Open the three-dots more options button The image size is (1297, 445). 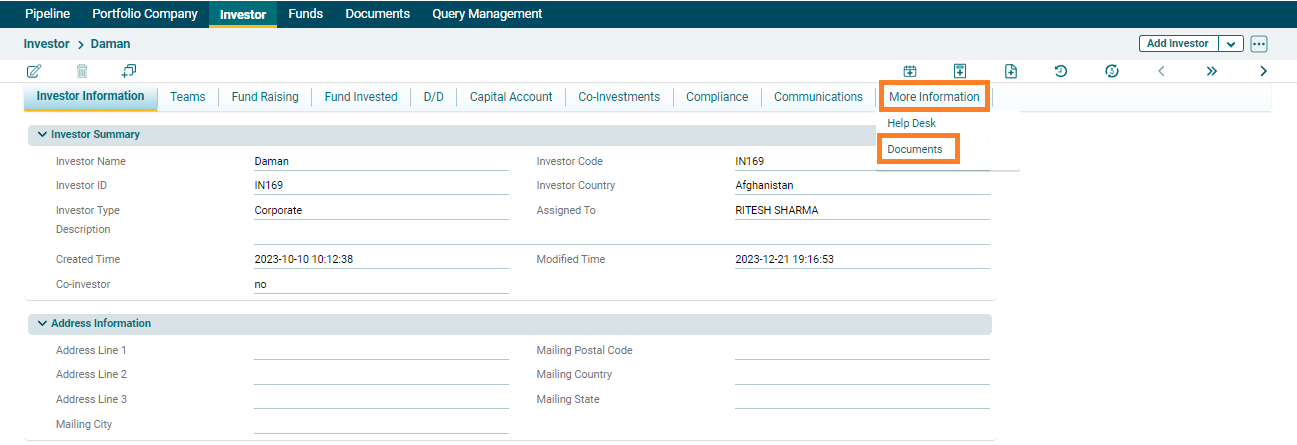click(1258, 44)
